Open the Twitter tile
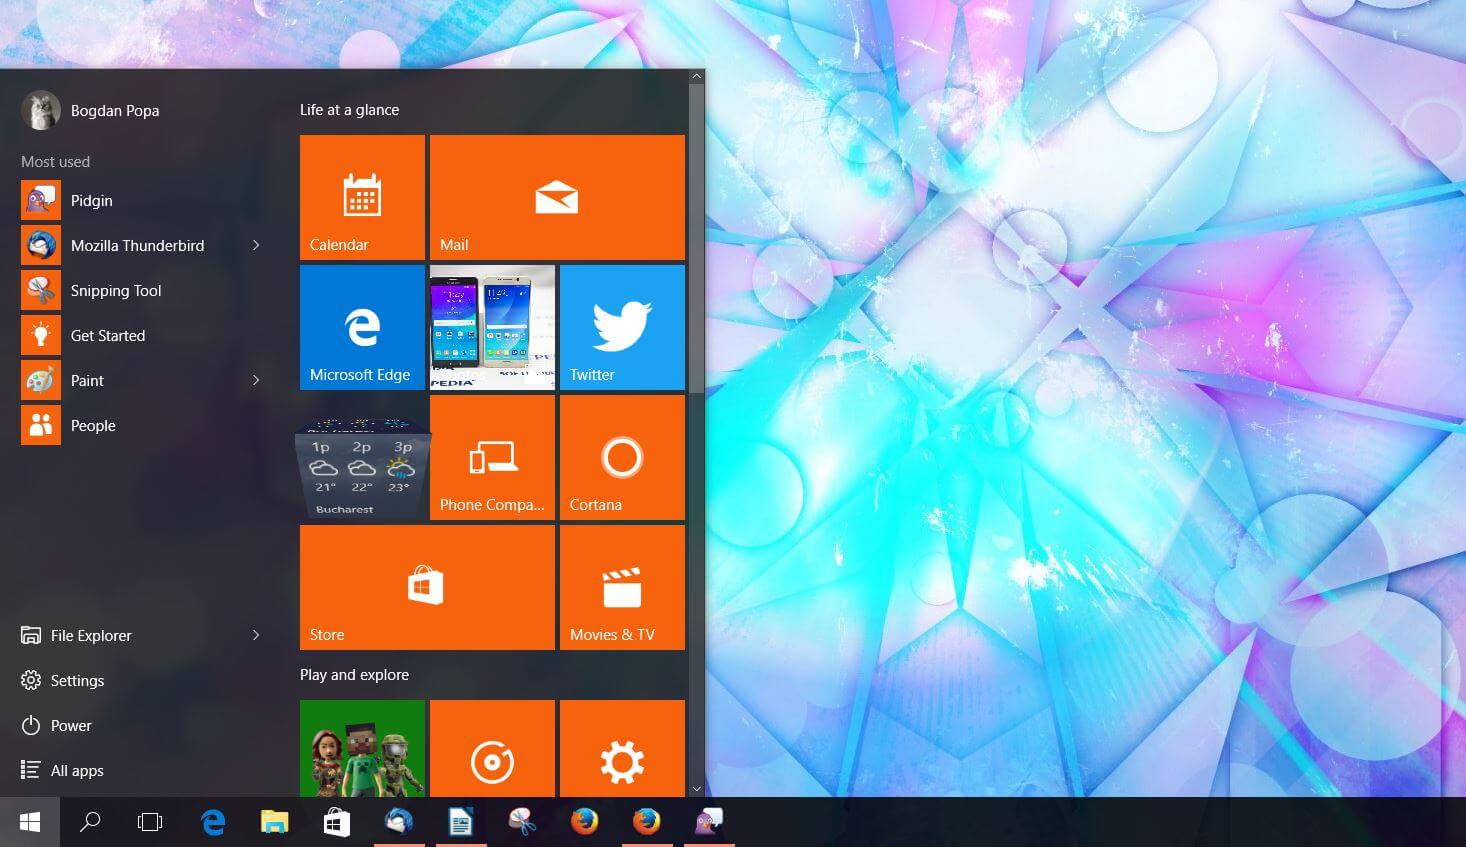Screen dimensions: 1466x847 point(622,327)
